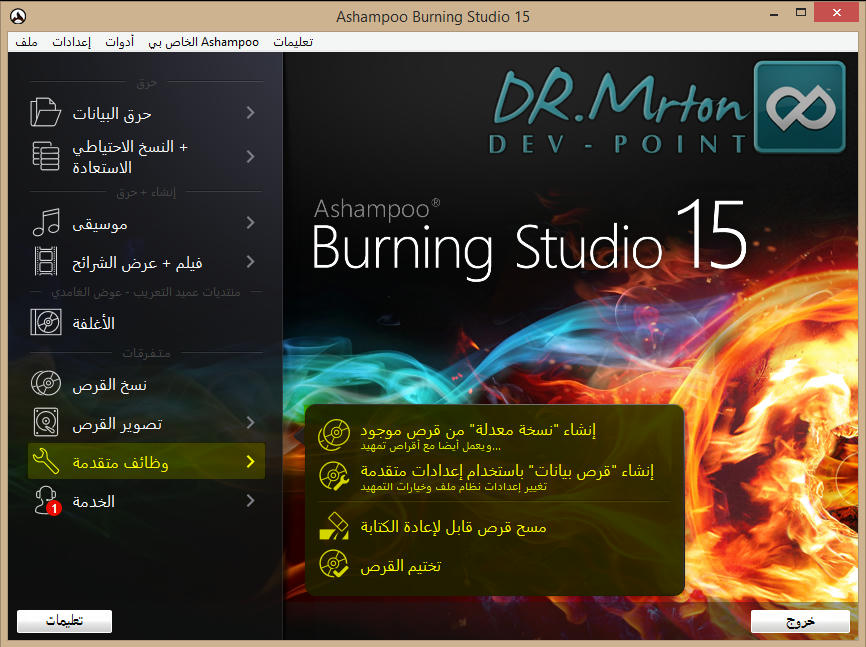Viewport: 866px width, 647px height.
Task: Click the disc icon for نسخ القرص
Action: (x=46, y=383)
